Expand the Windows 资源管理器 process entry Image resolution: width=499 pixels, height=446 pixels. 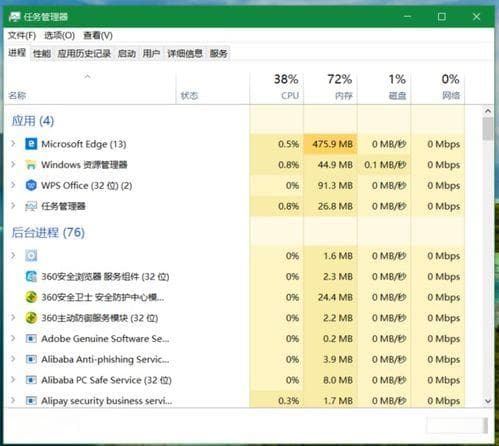click(13, 164)
